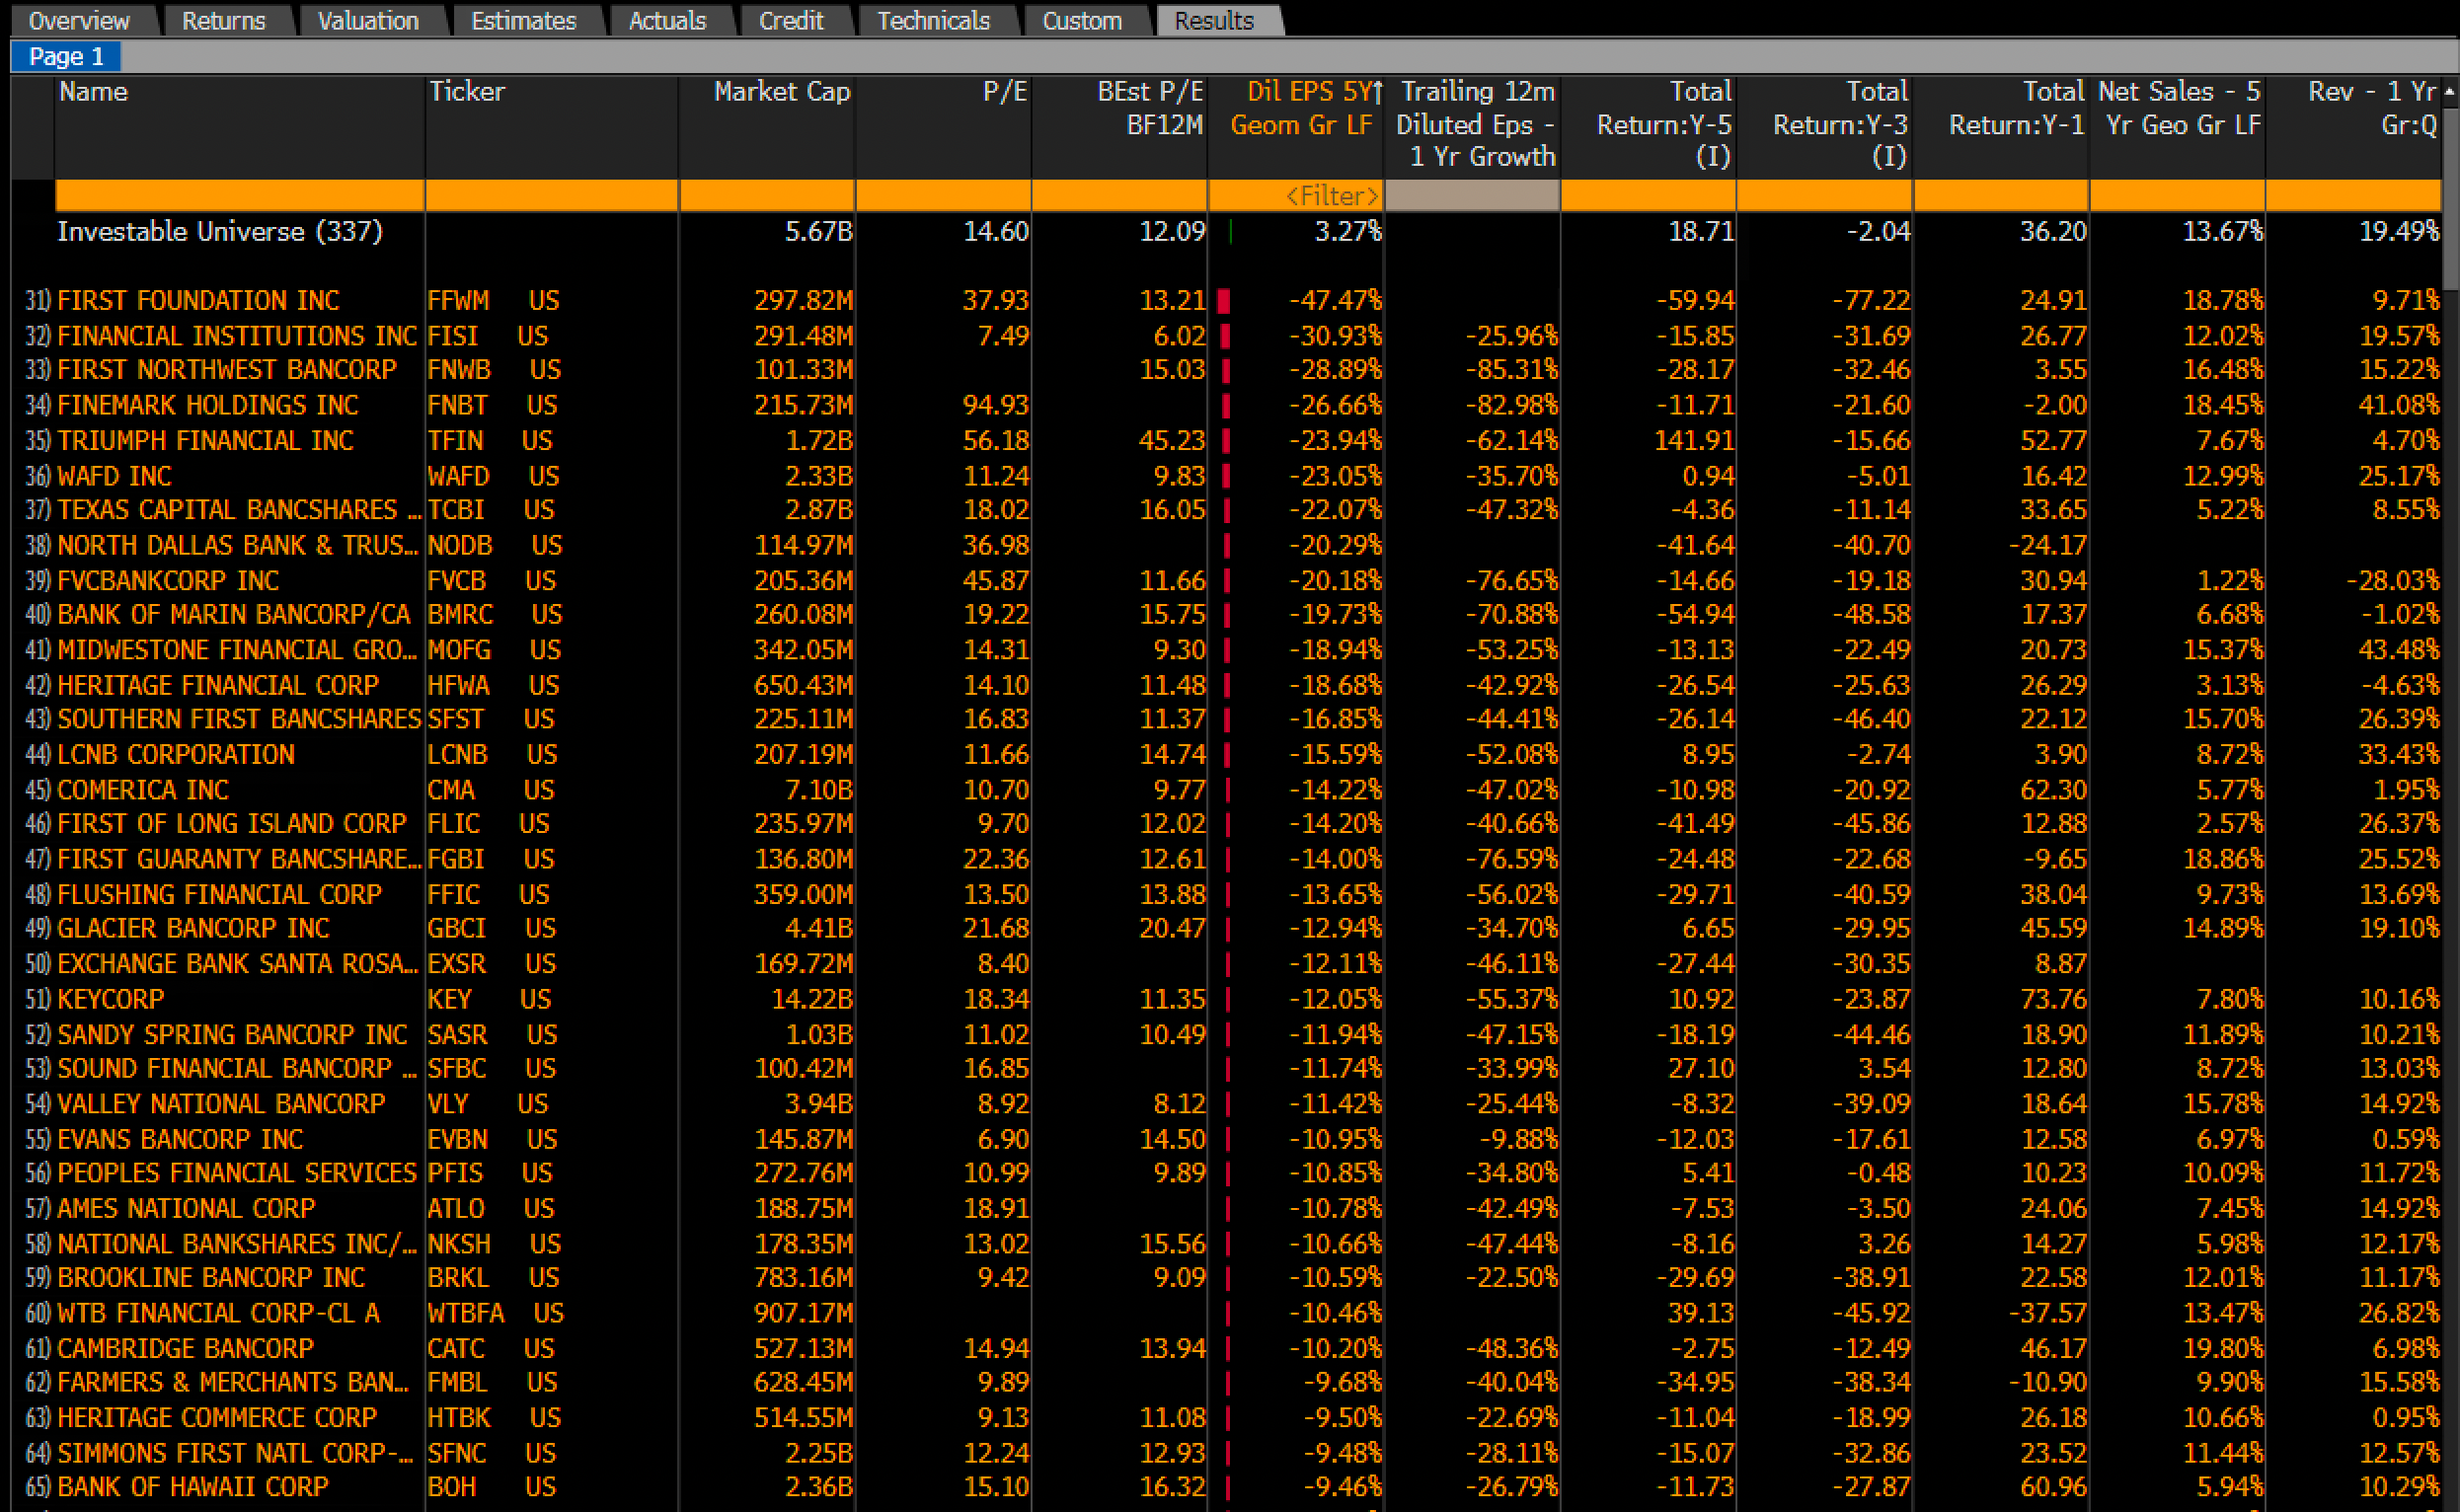Click the Dil EPS 5Y Geom Gr header

(1296, 126)
